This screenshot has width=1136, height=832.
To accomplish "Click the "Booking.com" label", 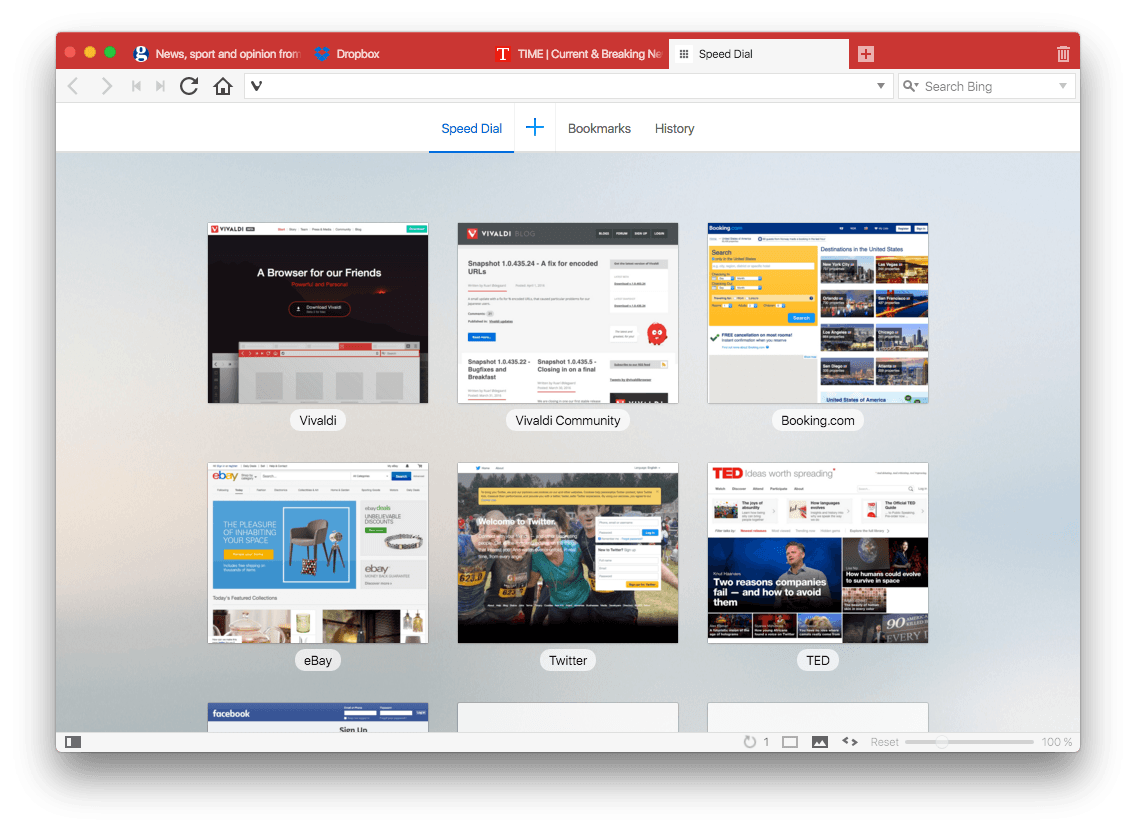I will click(x=818, y=420).
